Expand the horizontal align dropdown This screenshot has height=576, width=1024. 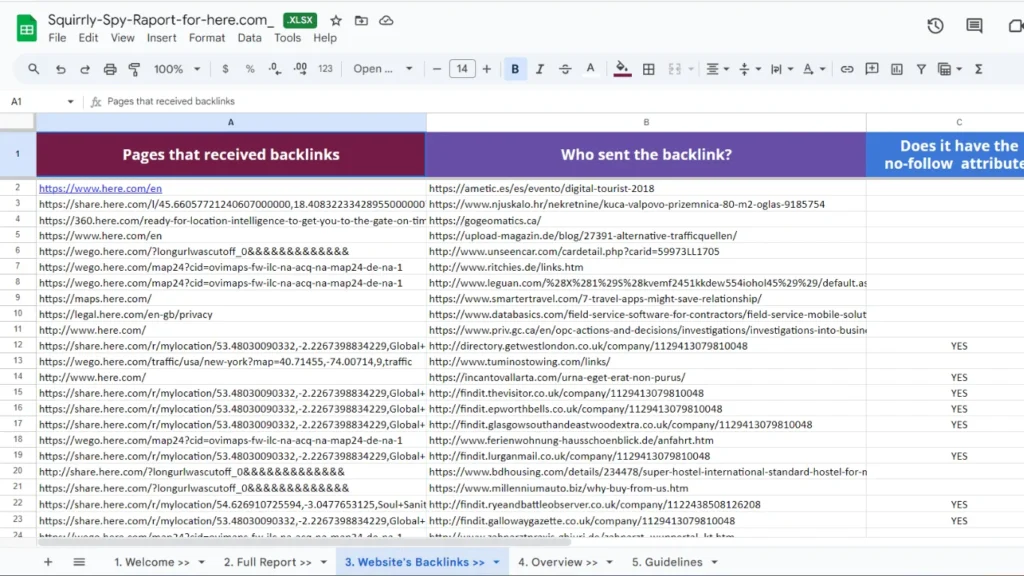(x=717, y=69)
